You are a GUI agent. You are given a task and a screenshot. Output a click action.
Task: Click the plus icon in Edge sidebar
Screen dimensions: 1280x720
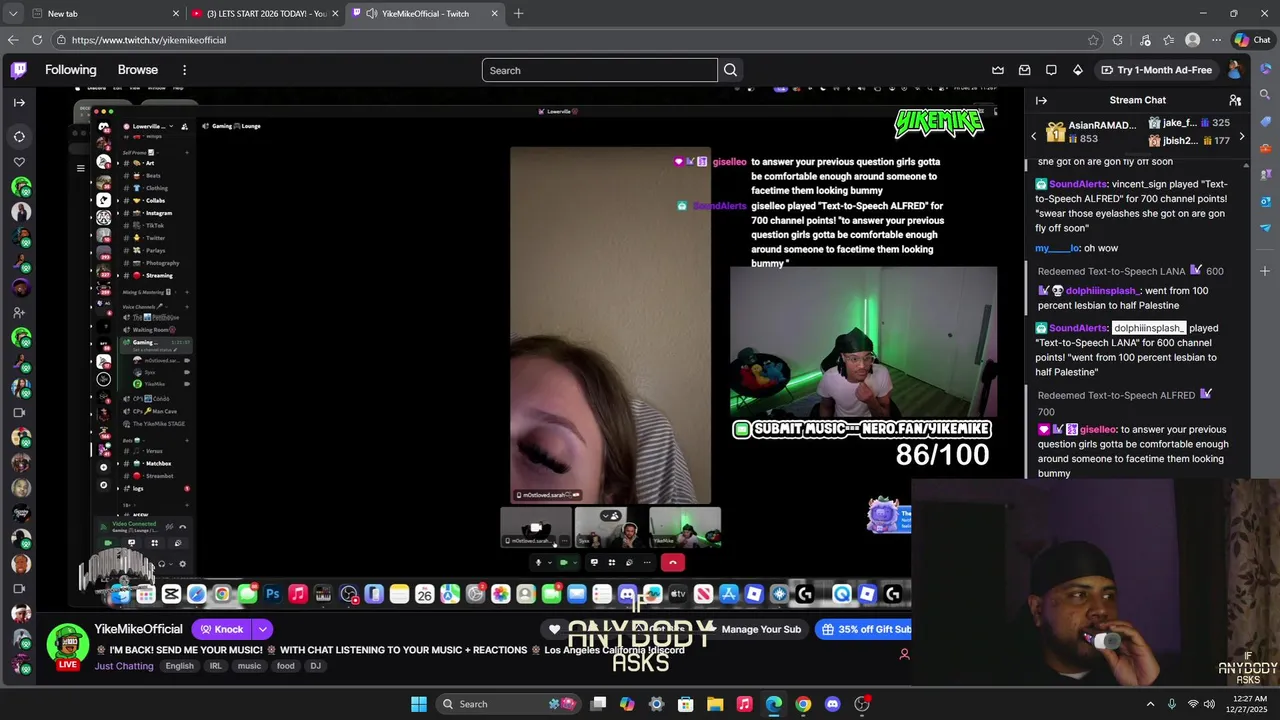click(1265, 271)
